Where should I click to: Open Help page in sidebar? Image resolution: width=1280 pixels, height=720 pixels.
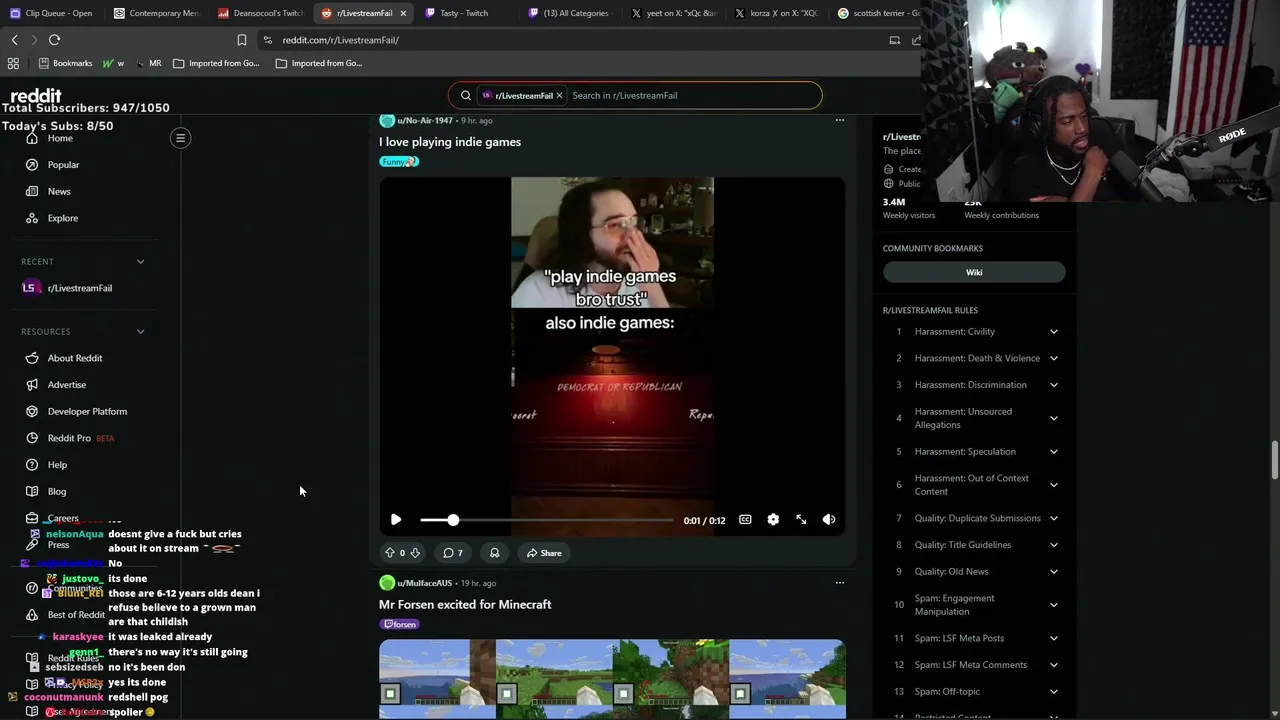coord(57,465)
